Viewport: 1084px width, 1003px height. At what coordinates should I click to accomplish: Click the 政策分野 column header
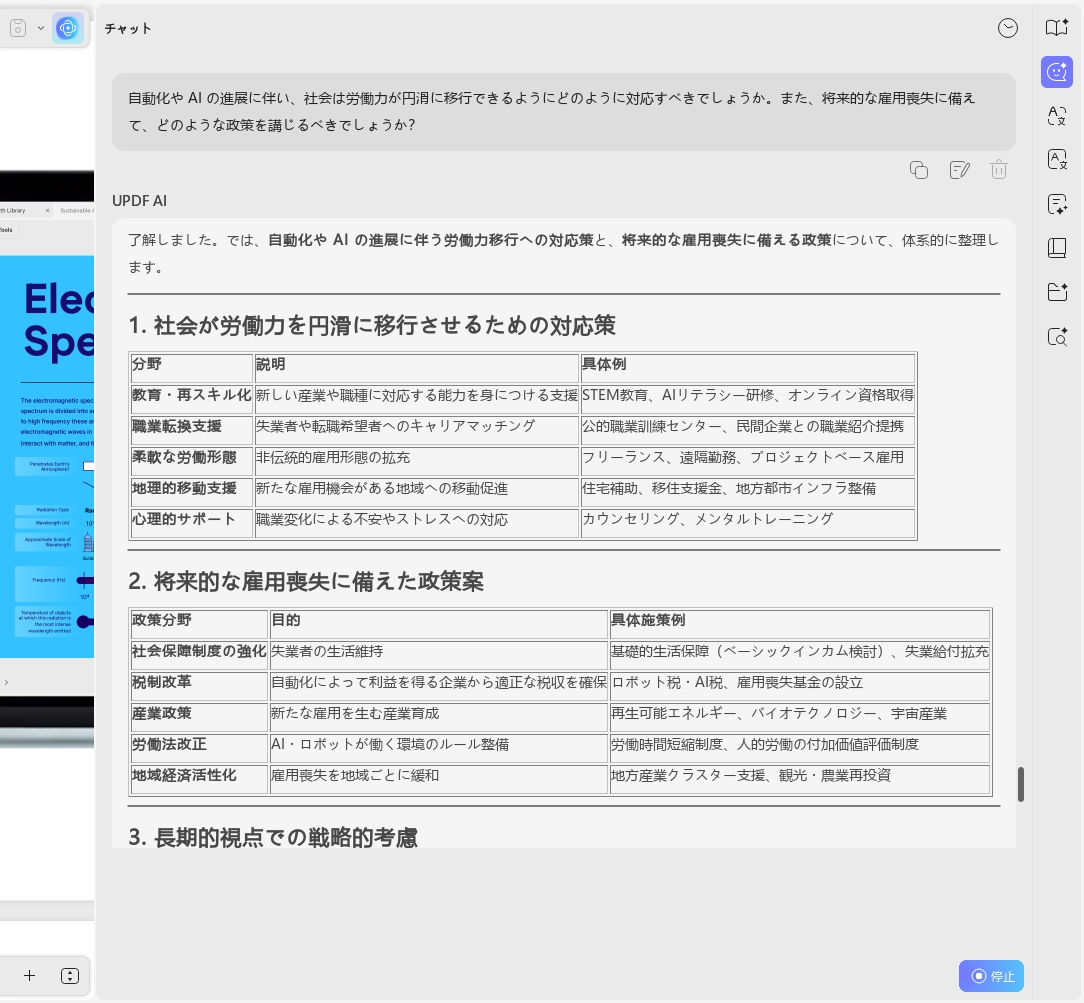(x=199, y=622)
